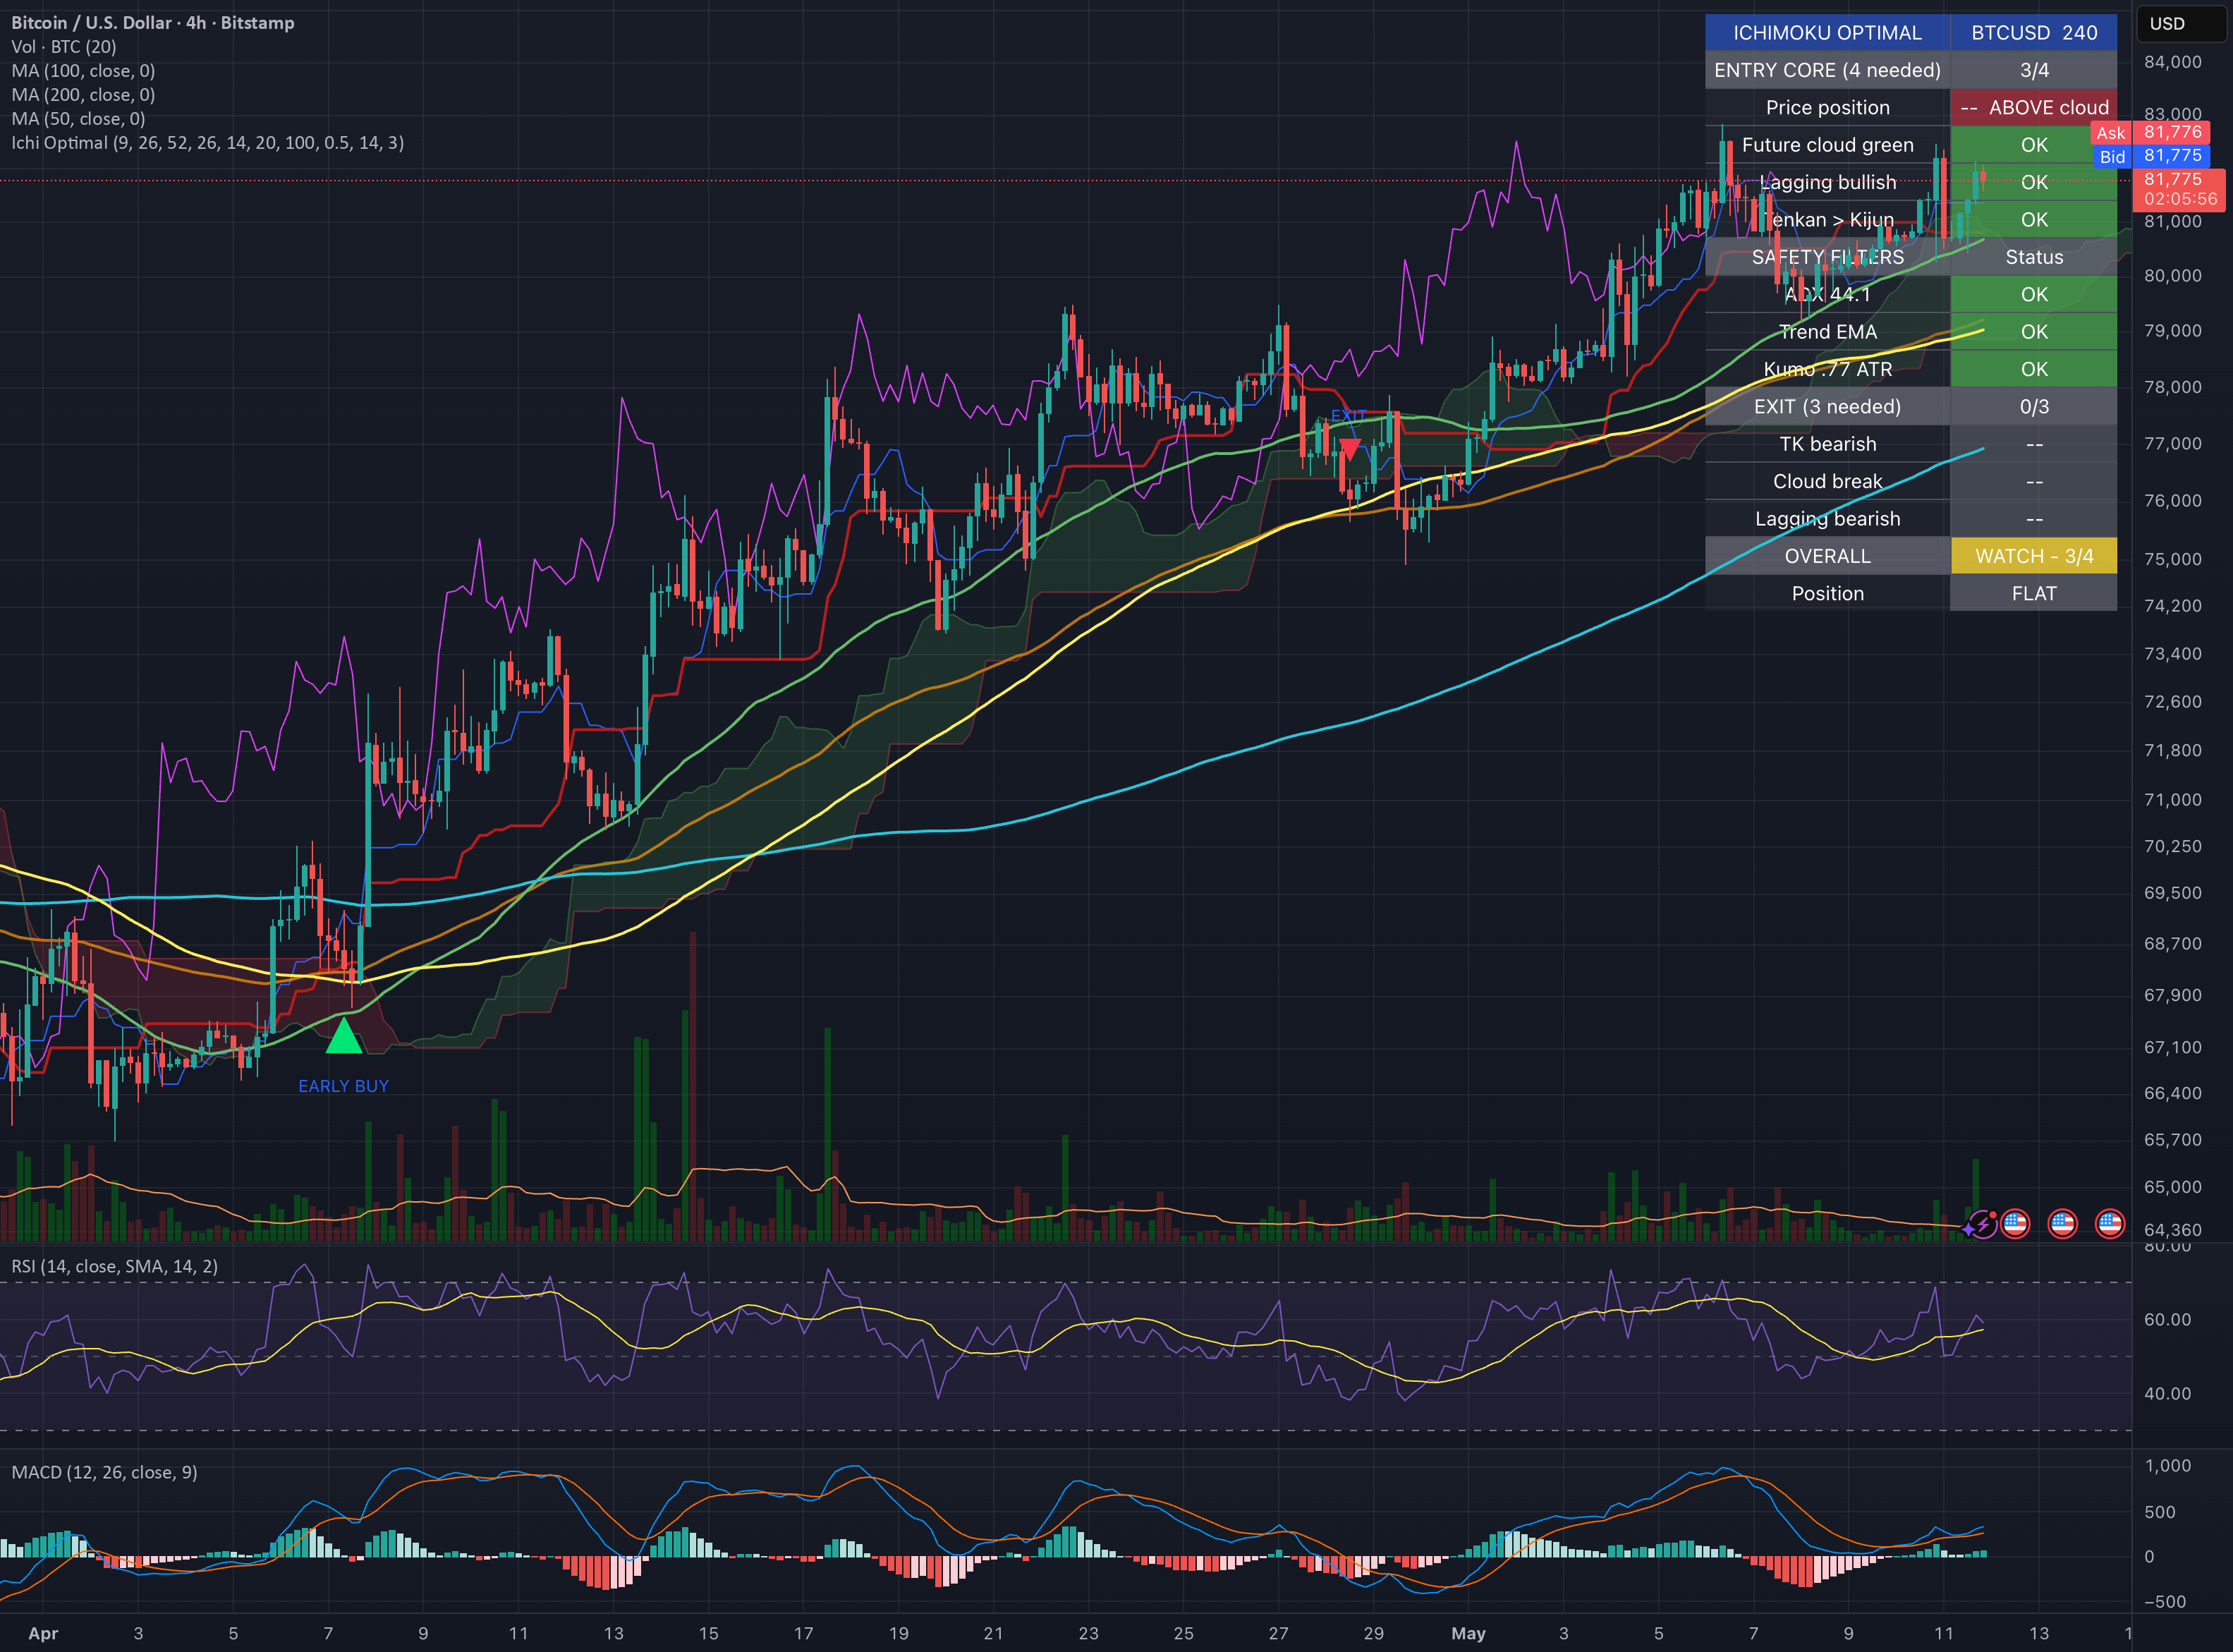The image size is (2233, 1652).
Task: Click the Apr label on time axis
Action: point(43,1633)
